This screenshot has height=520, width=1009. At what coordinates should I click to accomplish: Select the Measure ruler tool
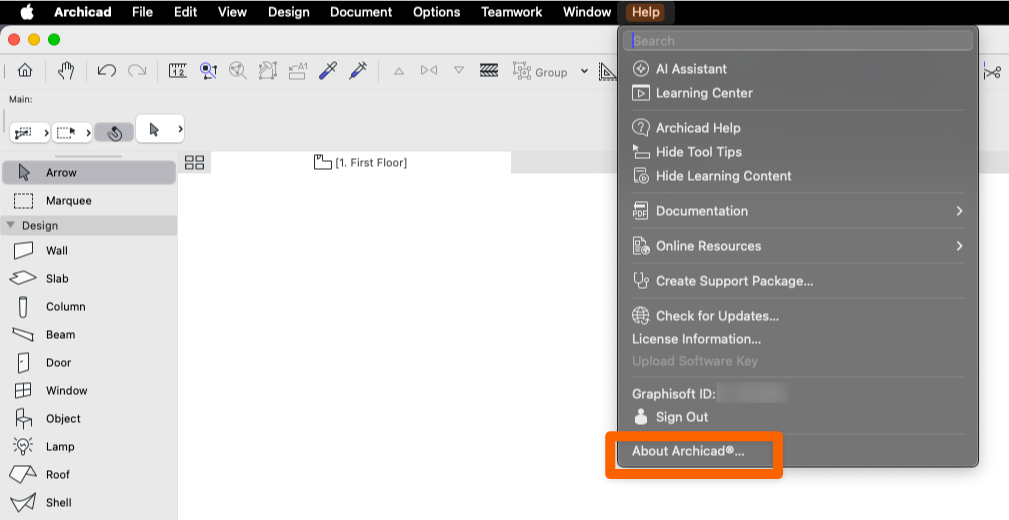pos(178,71)
